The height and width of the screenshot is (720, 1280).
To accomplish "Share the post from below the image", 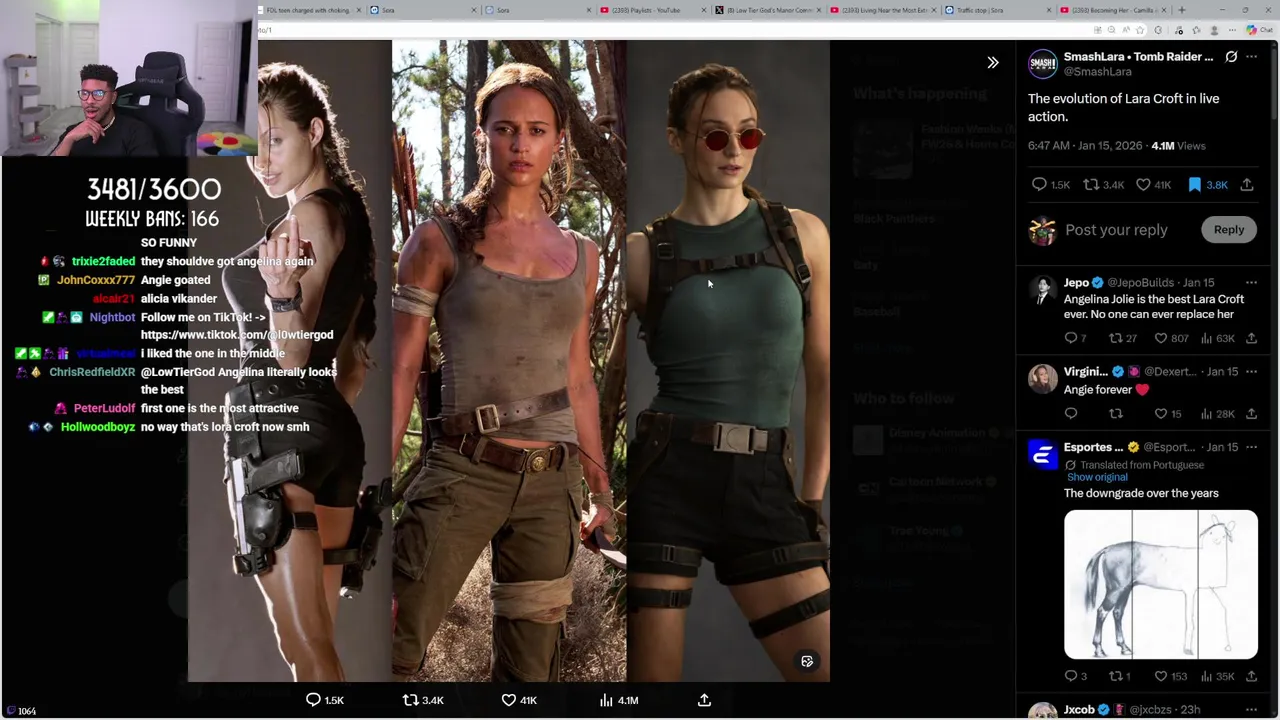I will coord(704,700).
